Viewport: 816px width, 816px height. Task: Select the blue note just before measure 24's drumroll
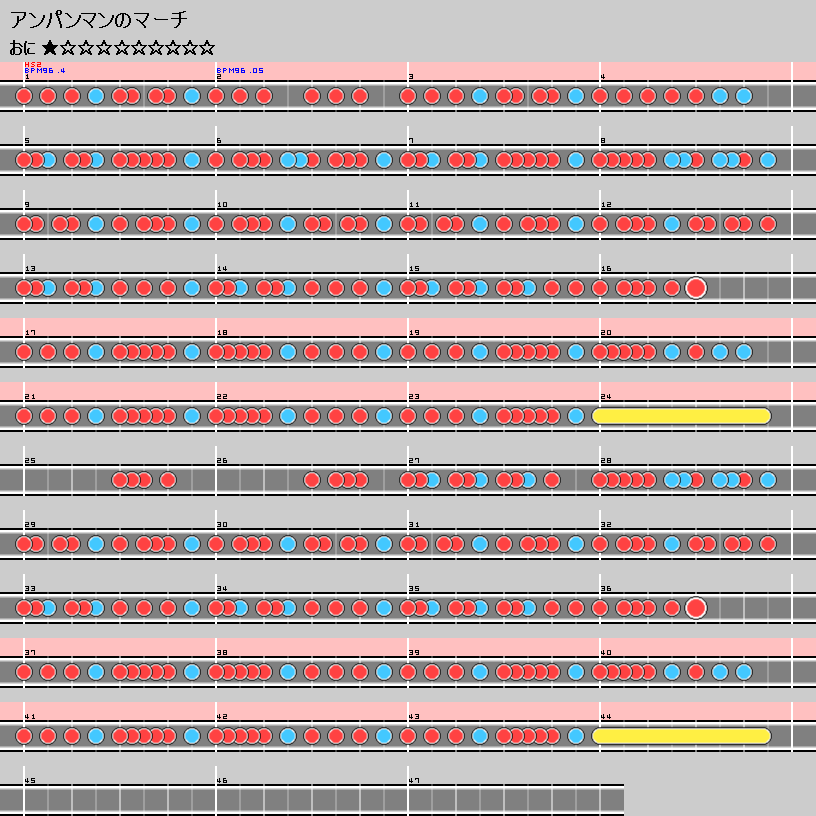coord(576,416)
